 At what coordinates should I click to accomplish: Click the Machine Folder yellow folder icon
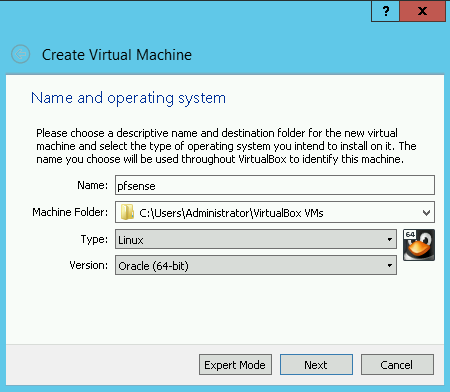[127, 212]
